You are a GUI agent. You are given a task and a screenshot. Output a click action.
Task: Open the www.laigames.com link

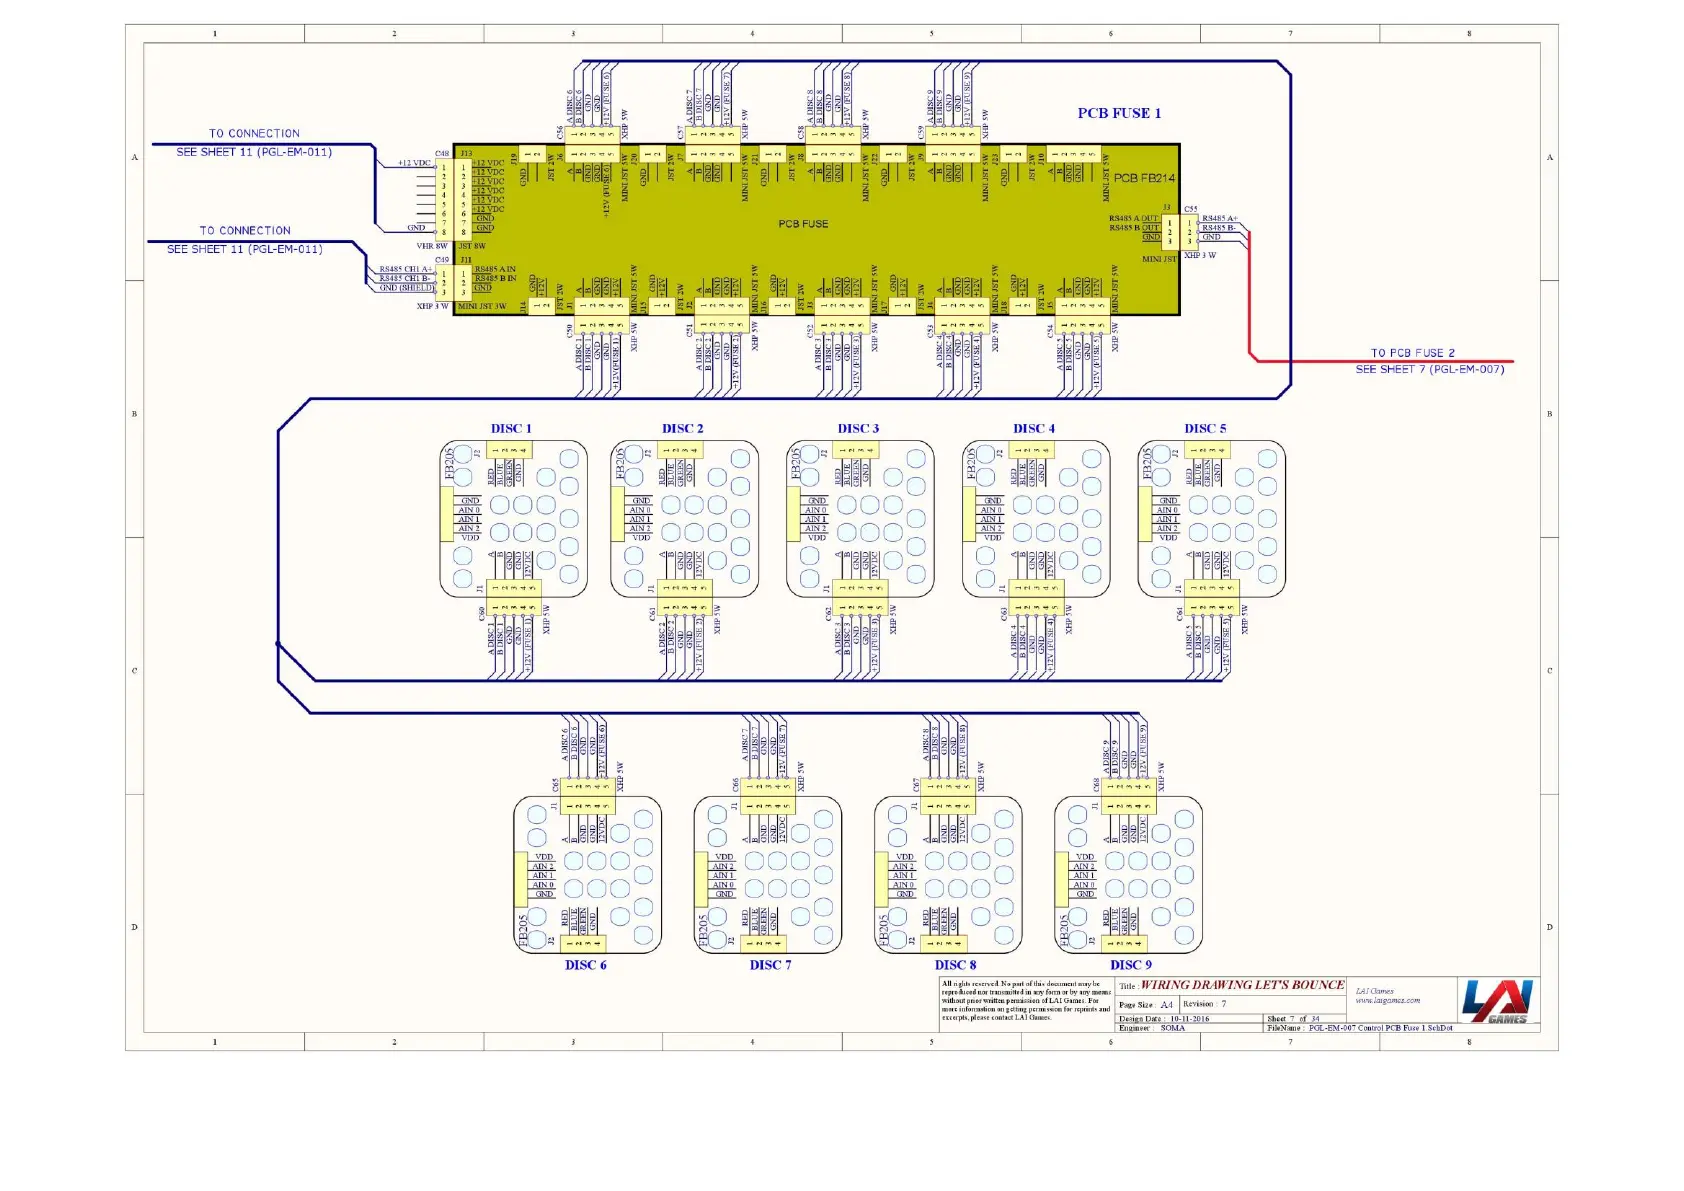tap(1387, 1000)
